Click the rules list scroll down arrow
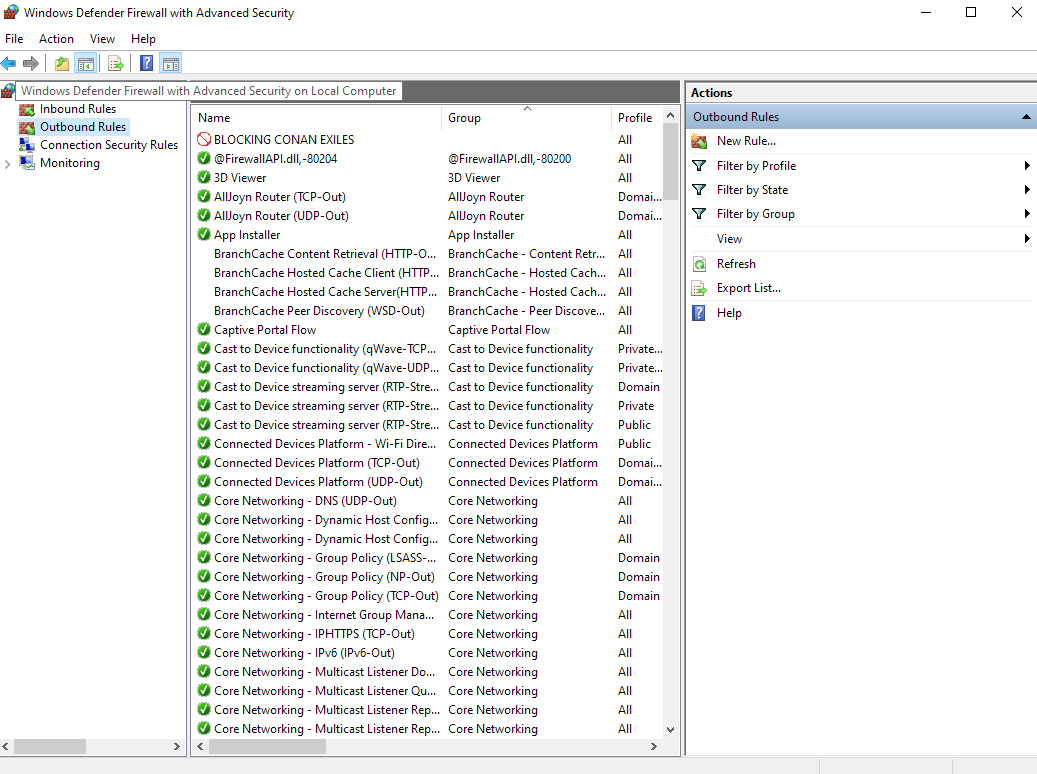 [671, 730]
